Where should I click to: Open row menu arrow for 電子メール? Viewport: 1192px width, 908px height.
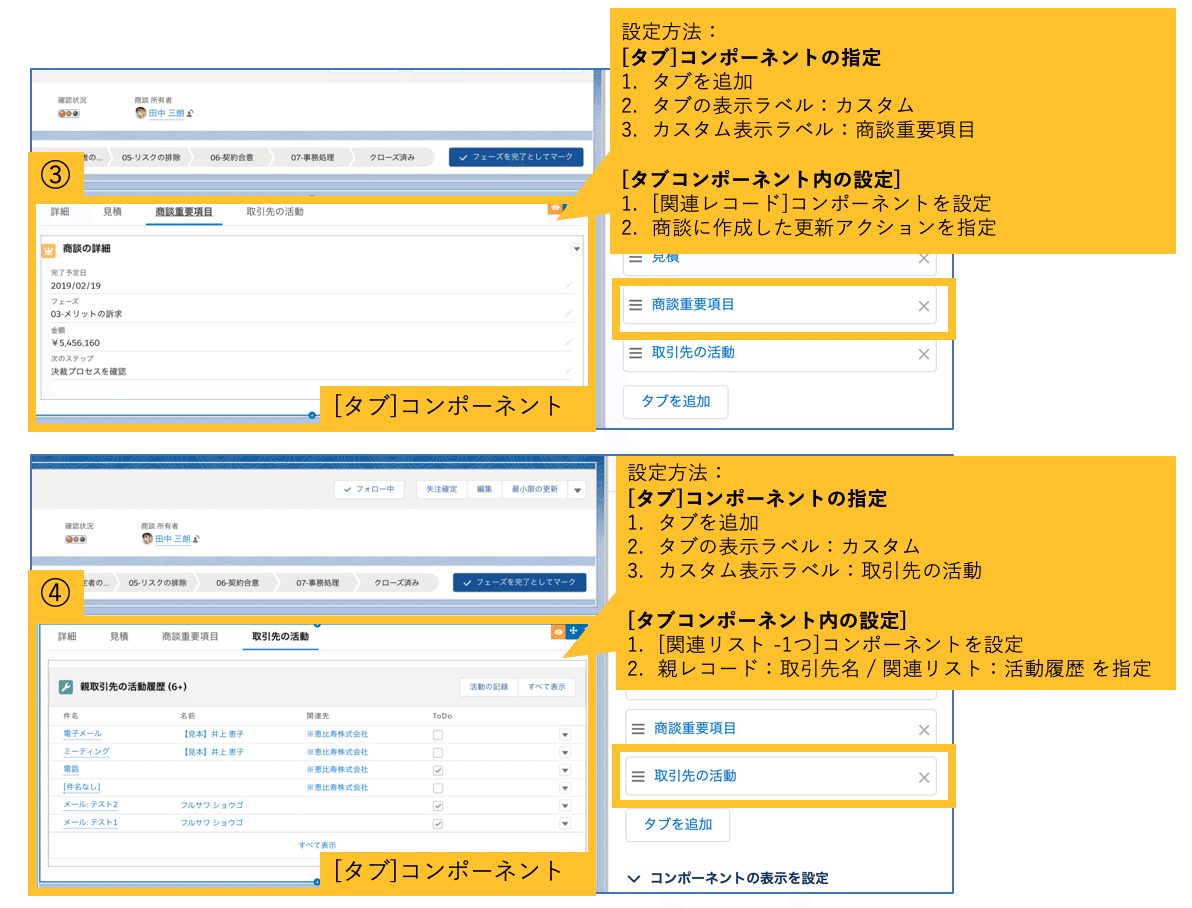(x=565, y=735)
